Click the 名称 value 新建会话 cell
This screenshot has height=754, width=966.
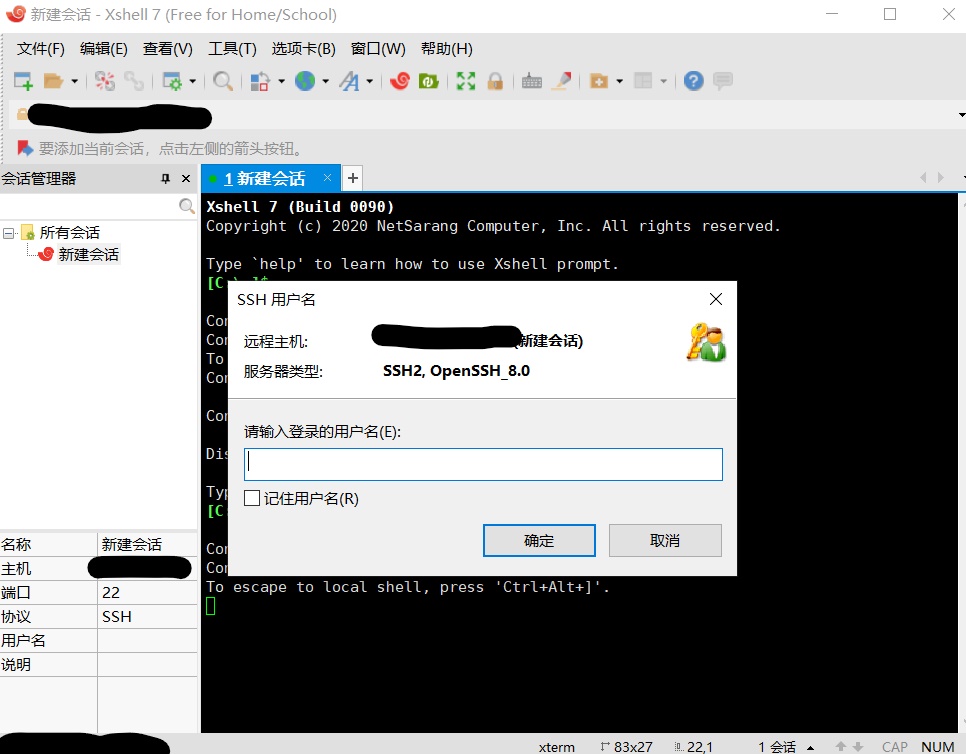147,545
